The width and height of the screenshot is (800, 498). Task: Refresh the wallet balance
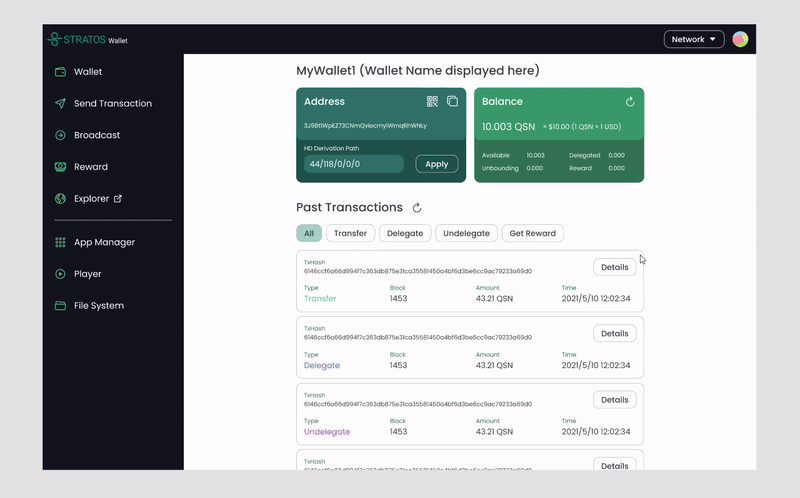click(630, 101)
